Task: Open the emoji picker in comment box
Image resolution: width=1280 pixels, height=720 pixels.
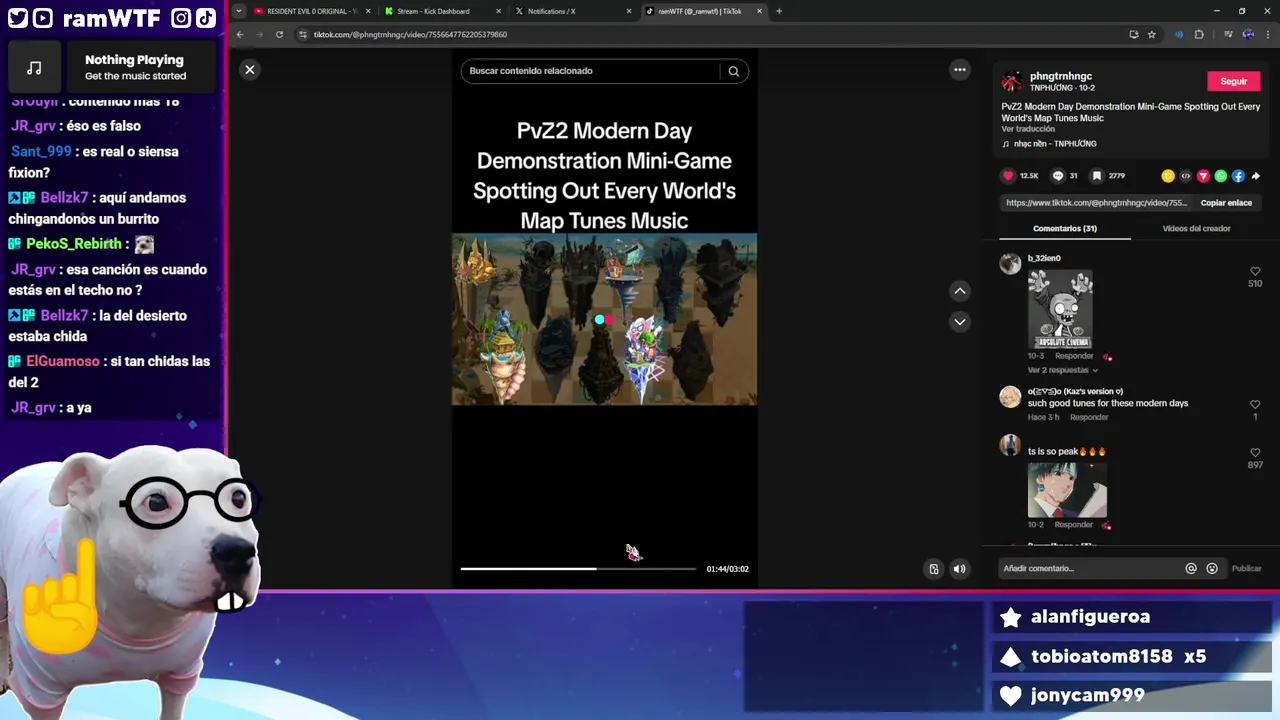Action: (1212, 568)
